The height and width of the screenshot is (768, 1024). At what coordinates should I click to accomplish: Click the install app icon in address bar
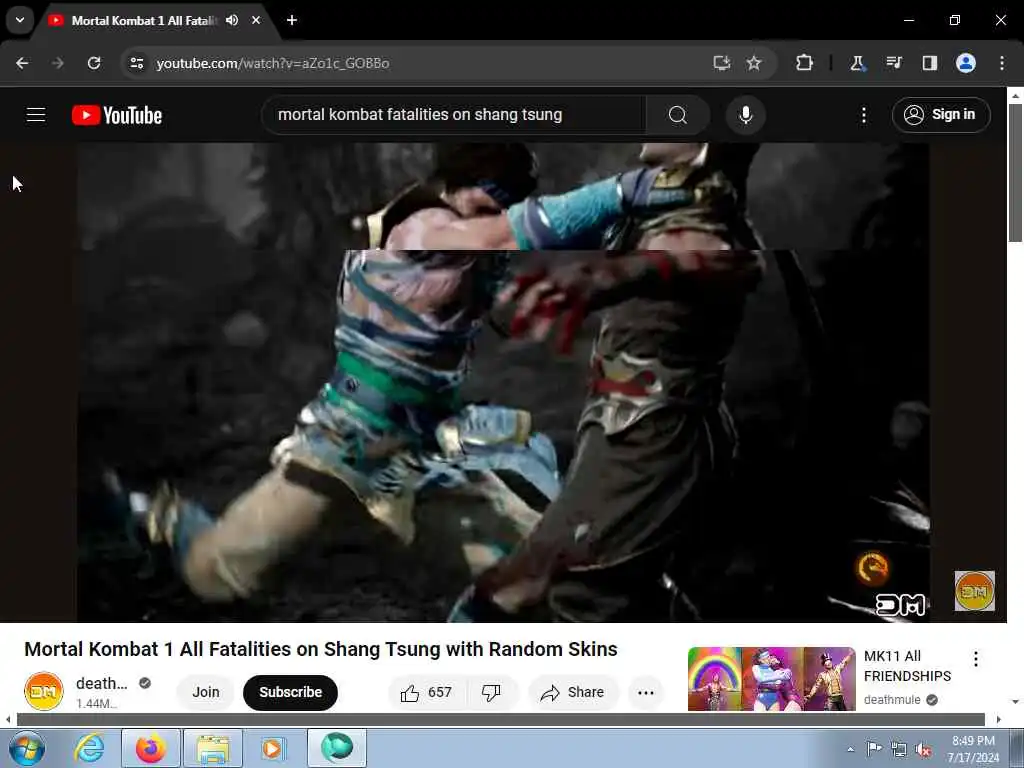pos(721,63)
